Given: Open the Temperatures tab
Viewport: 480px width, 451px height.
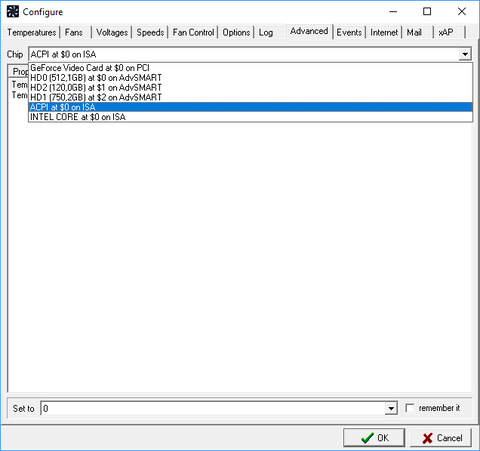Looking at the screenshot, I should coord(32,32).
